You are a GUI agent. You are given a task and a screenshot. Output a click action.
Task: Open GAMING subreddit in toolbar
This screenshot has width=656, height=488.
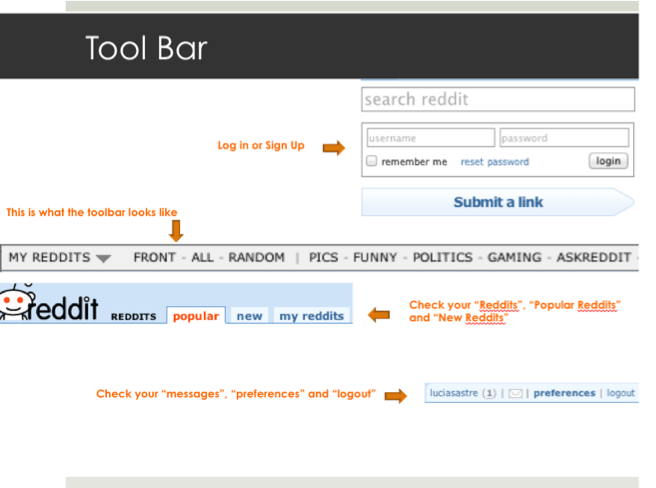[x=515, y=257]
